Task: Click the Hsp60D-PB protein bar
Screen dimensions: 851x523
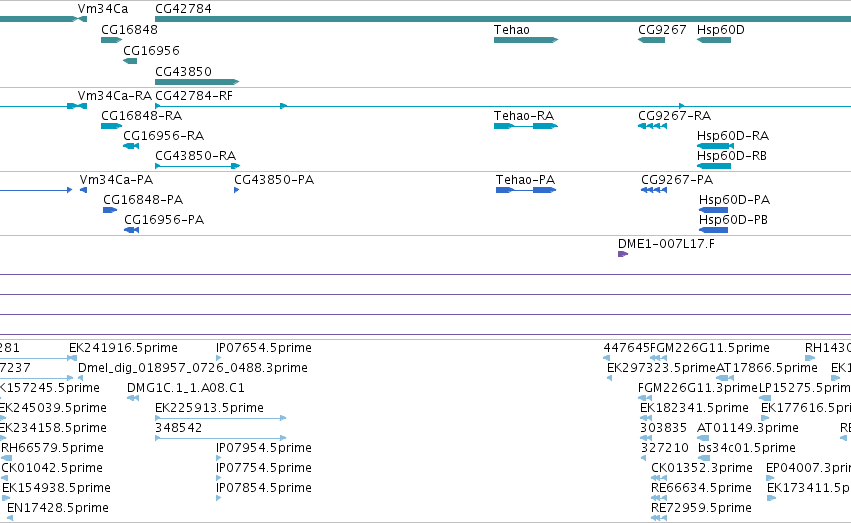Action: tap(713, 229)
